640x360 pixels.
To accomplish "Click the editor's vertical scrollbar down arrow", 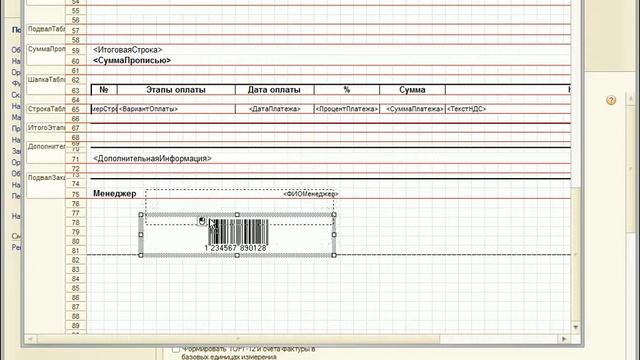I will click(x=576, y=327).
